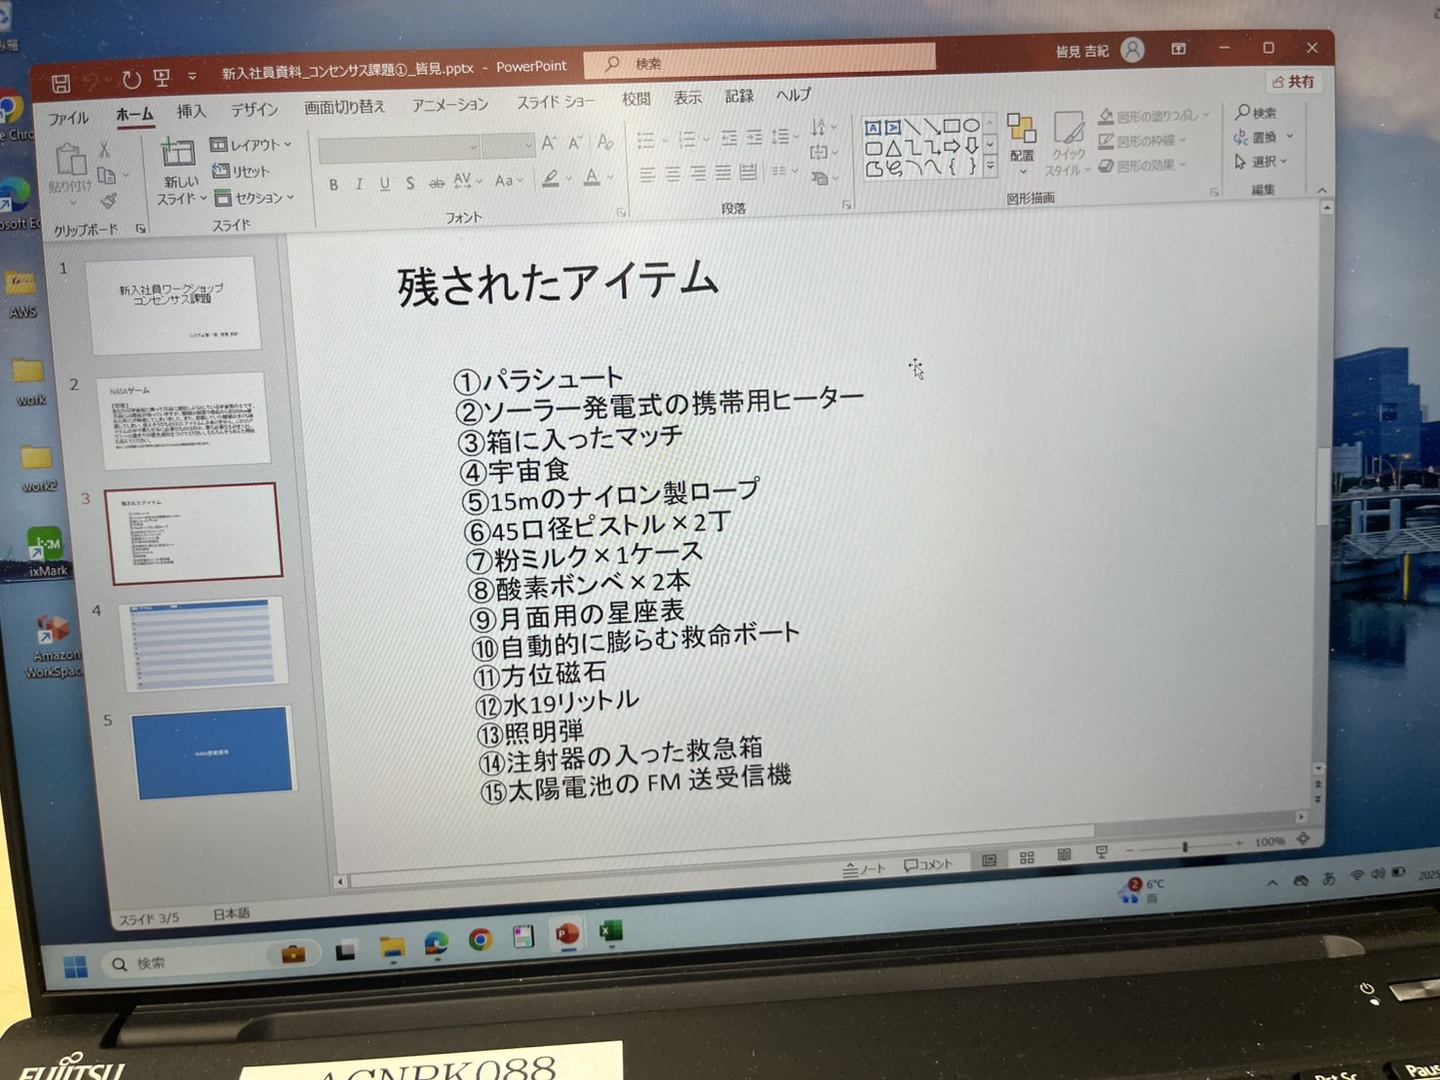Open the ファイル File tab
Viewport: 1440px width, 1080px height.
pos(68,118)
